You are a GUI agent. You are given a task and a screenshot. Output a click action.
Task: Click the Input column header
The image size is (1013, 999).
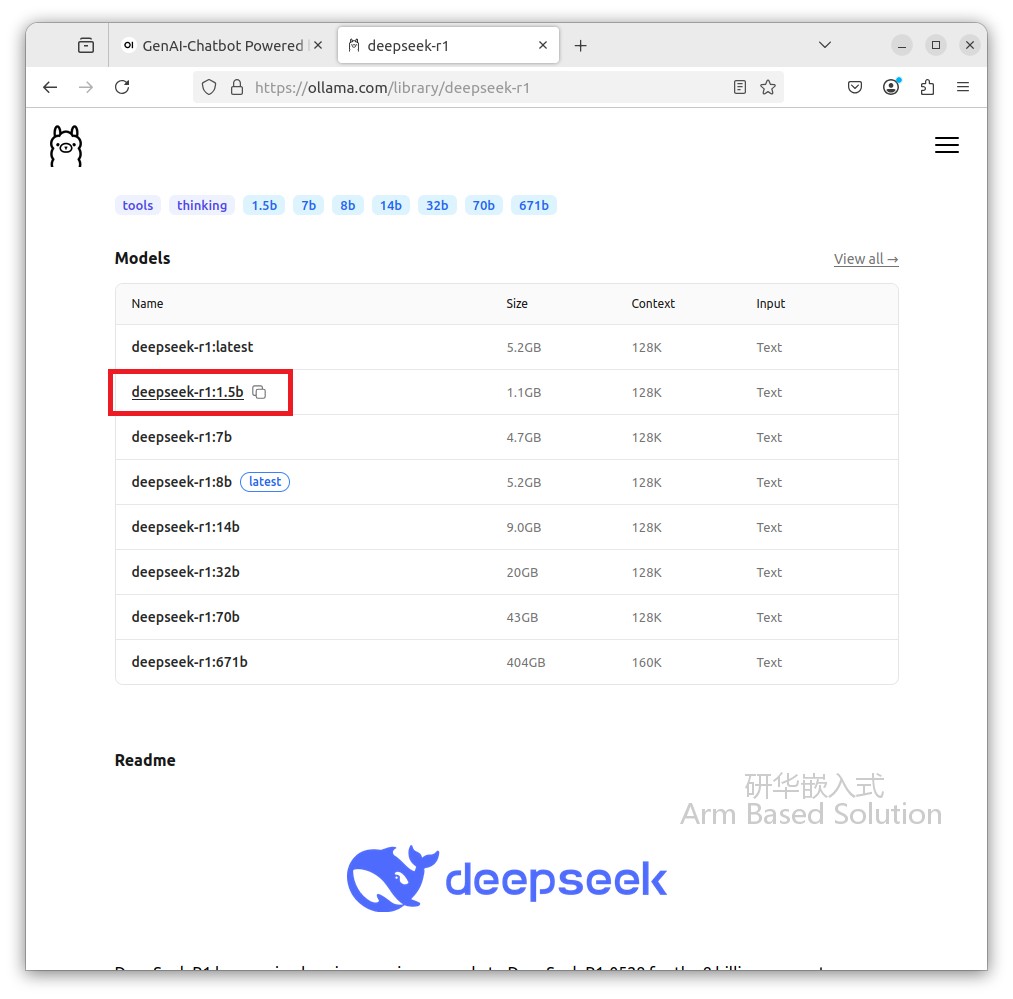pos(770,304)
